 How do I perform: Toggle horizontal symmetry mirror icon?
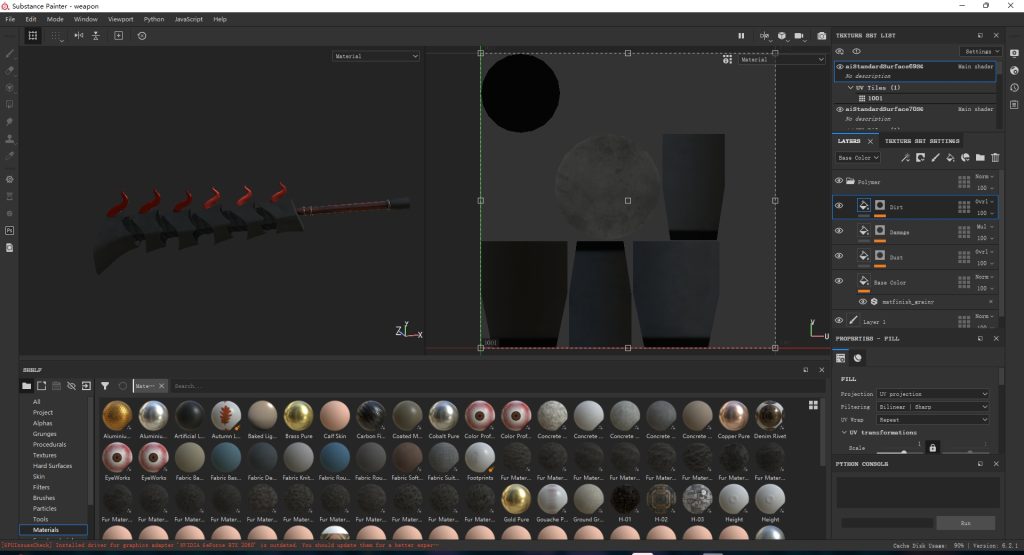tap(79, 36)
